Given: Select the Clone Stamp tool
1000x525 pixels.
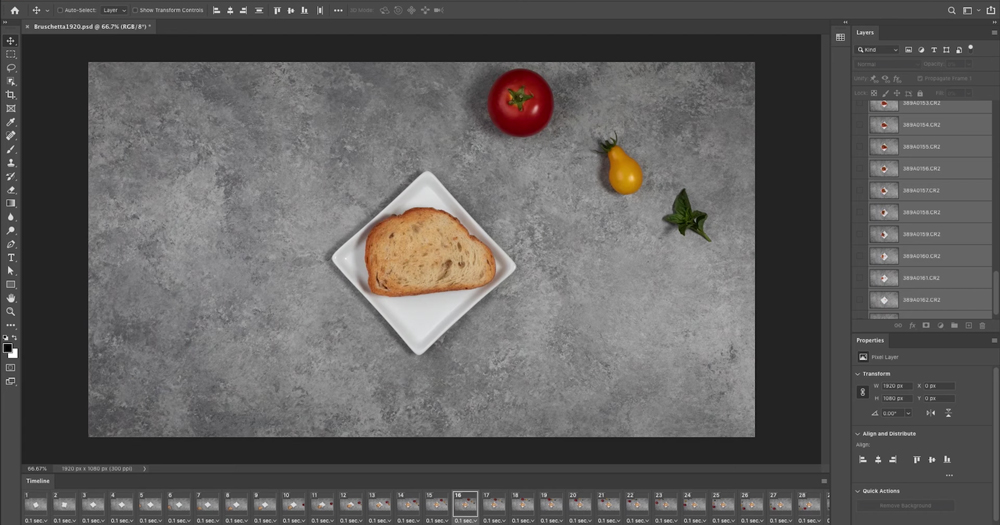Looking at the screenshot, I should [x=11, y=163].
